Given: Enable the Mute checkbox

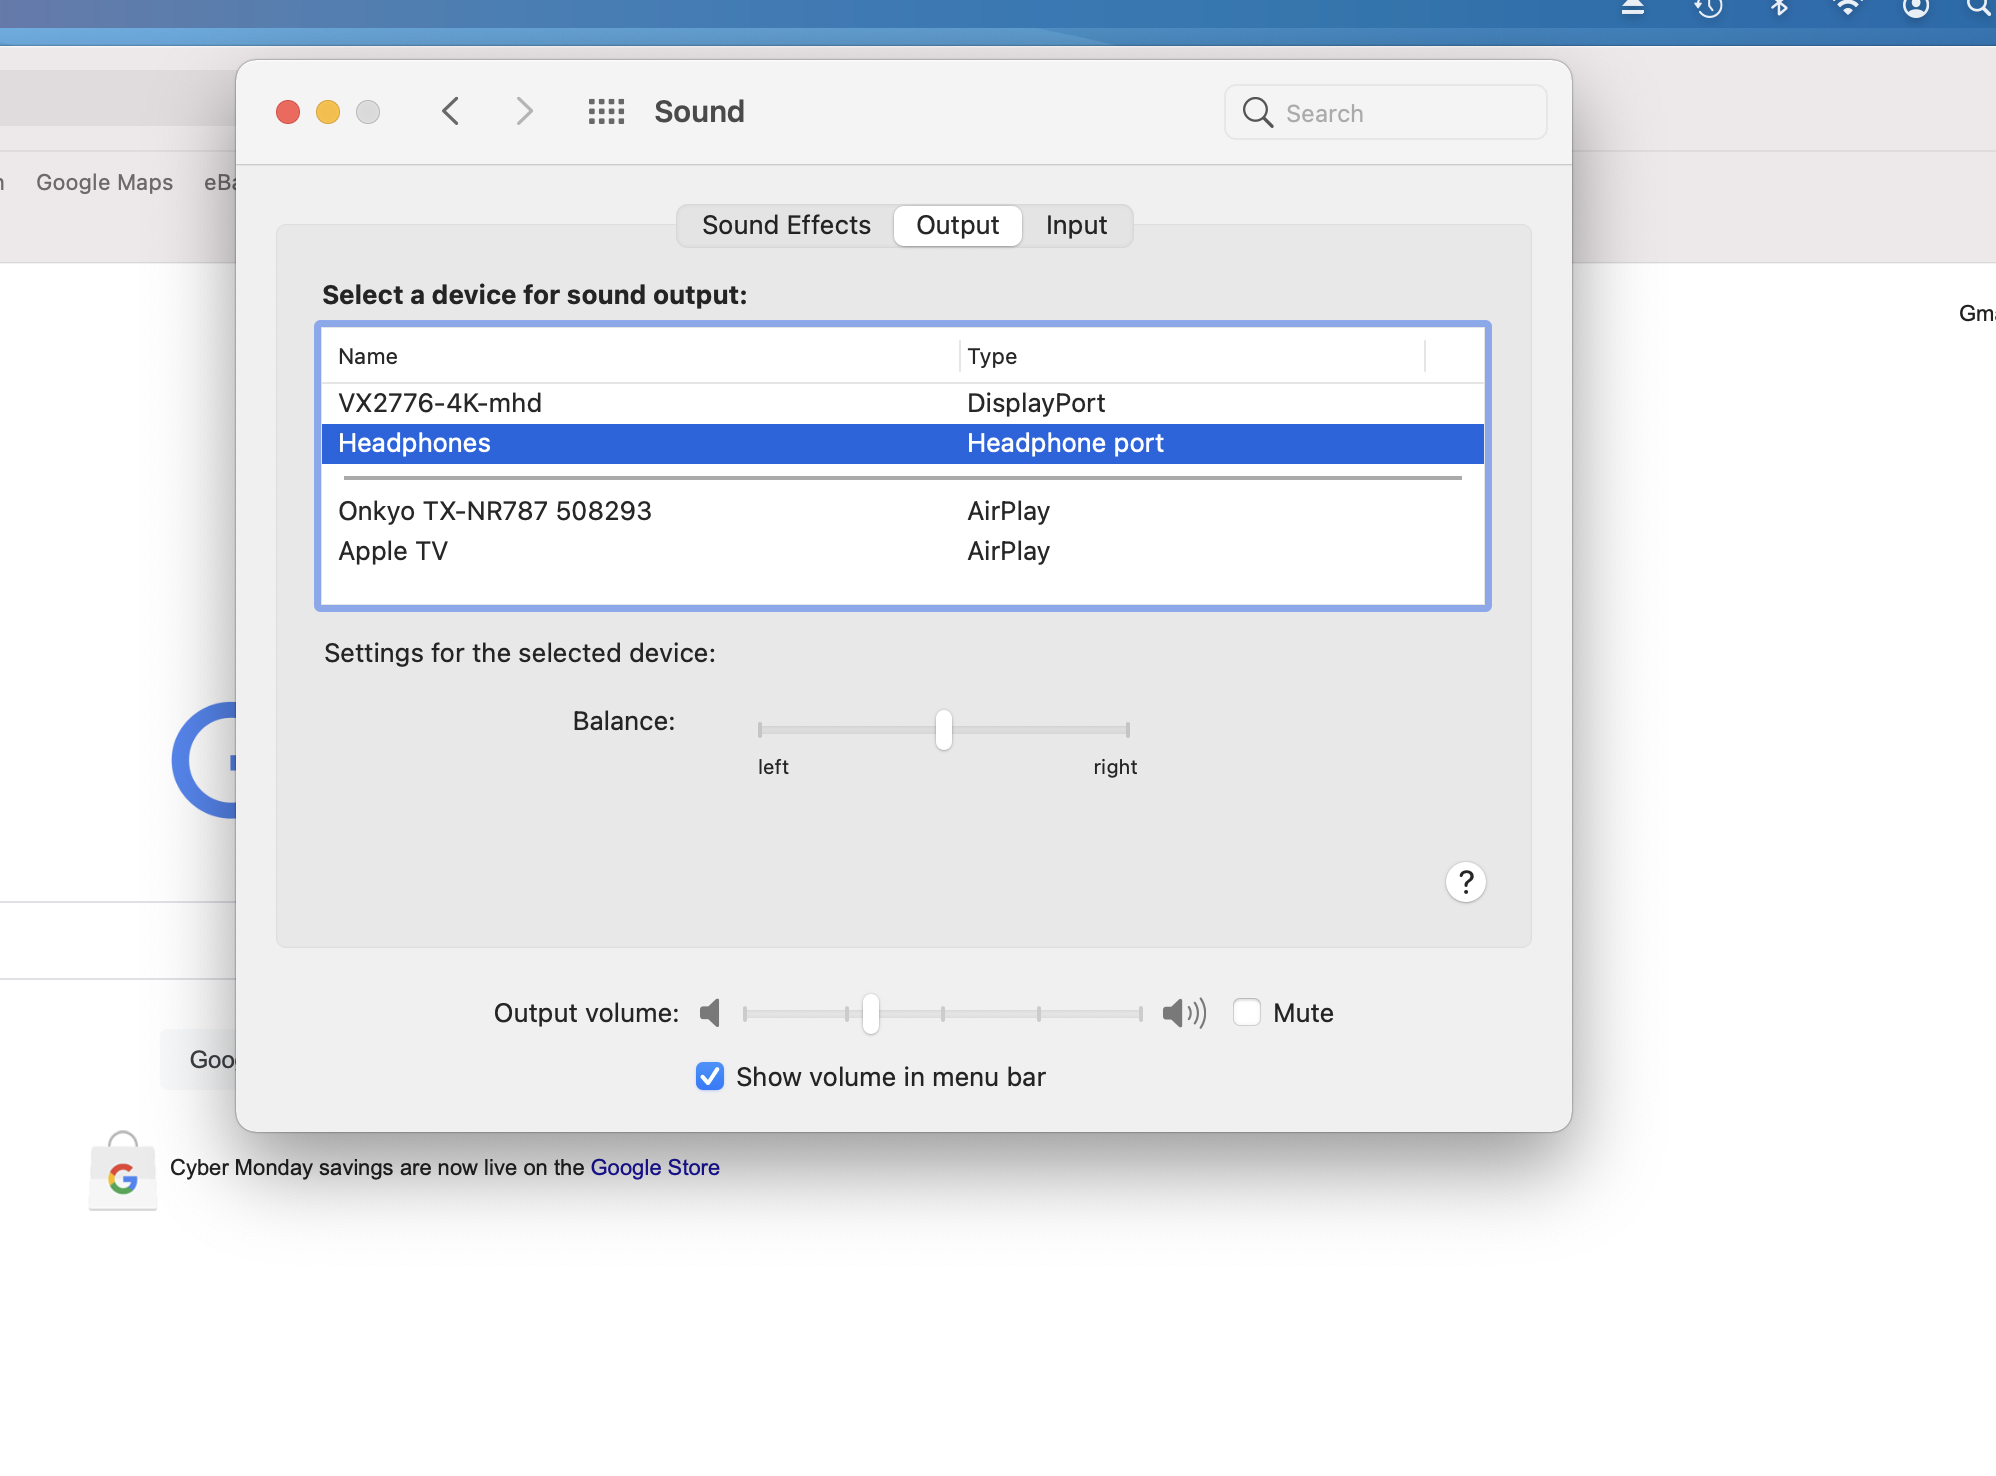Looking at the screenshot, I should [1247, 1013].
